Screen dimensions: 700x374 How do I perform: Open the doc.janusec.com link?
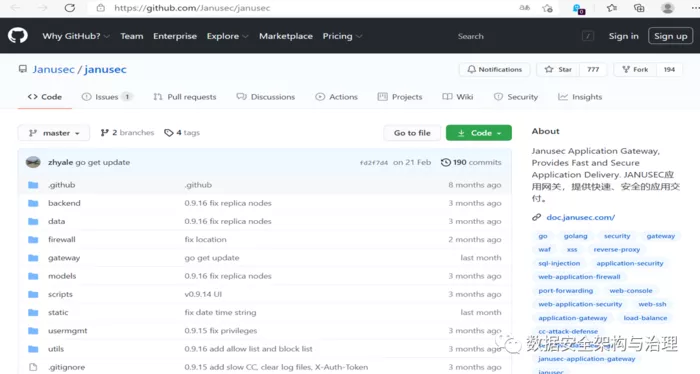click(x=580, y=217)
